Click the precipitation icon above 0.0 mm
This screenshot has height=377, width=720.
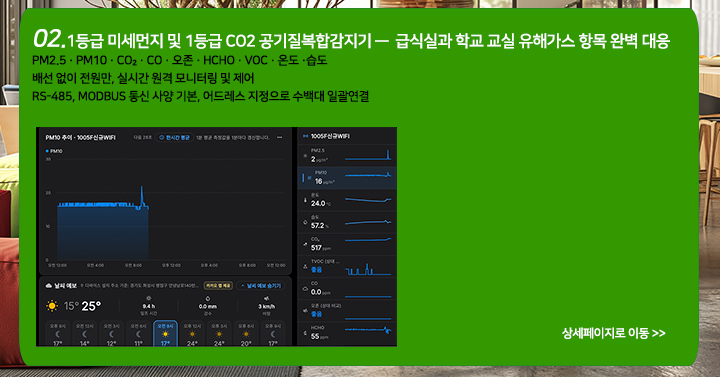208,298
